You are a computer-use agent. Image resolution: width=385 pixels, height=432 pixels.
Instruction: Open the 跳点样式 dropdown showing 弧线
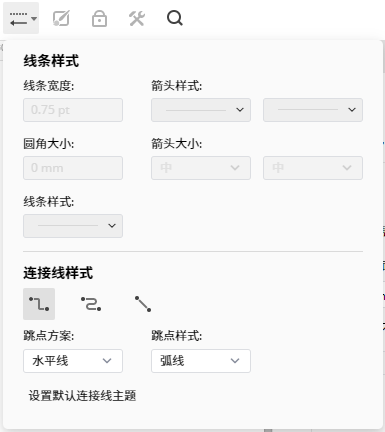click(201, 361)
